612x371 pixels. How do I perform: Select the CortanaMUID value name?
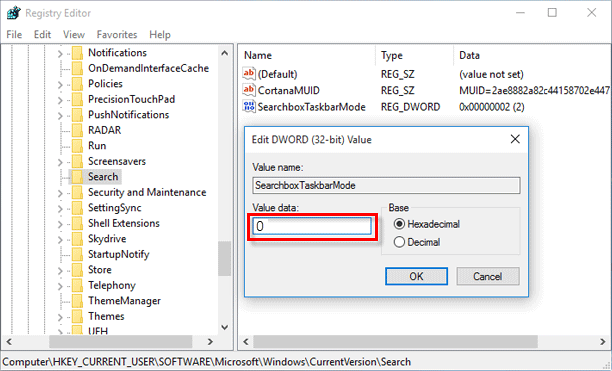(x=288, y=91)
